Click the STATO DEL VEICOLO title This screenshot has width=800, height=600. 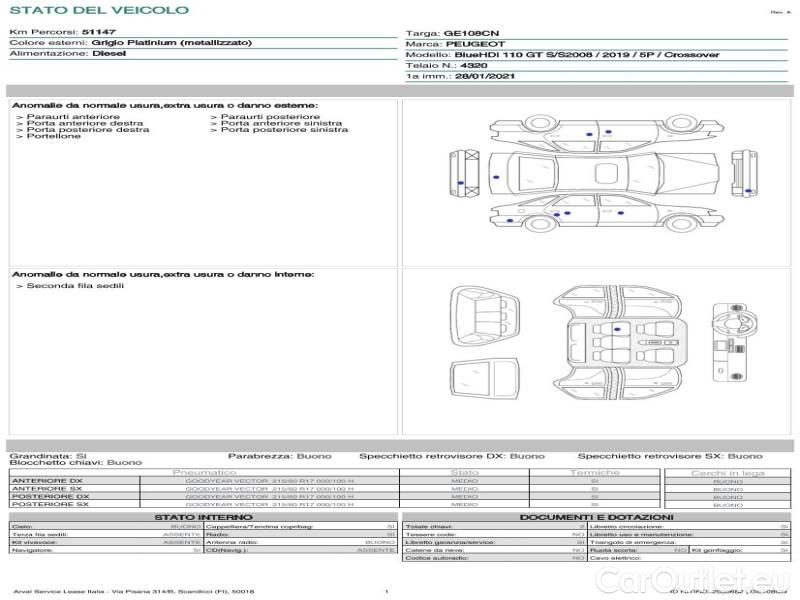98,11
